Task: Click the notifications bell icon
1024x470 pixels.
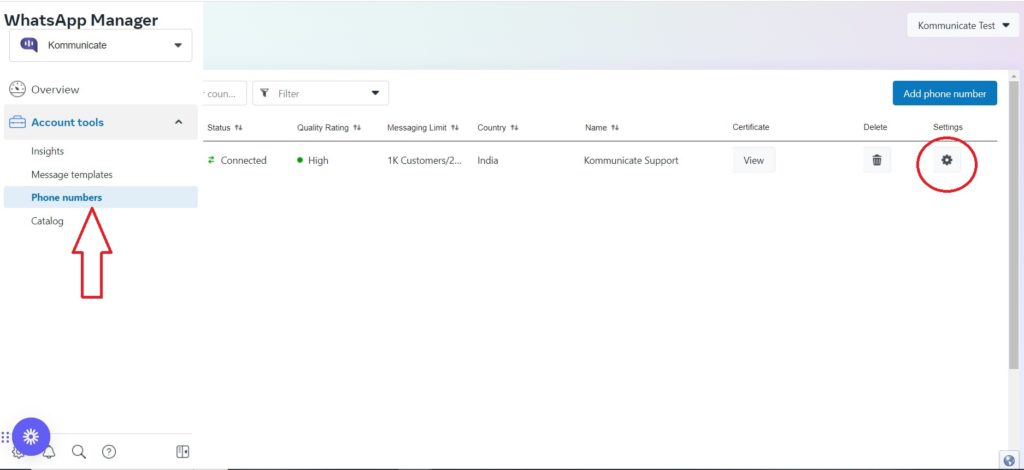Action: coord(49,453)
